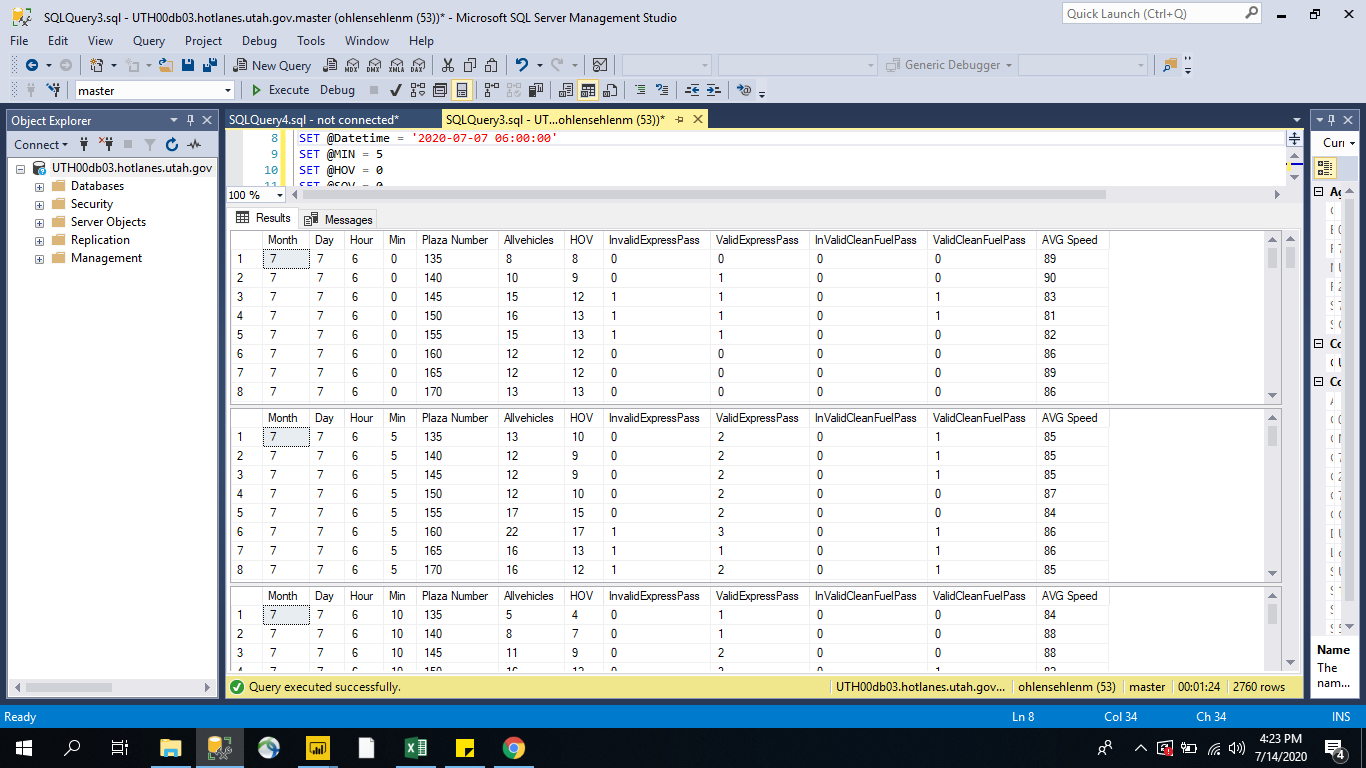1366x768 pixels.
Task: Click Disconnect icon in Object Explorer toolbar
Action: 105,145
